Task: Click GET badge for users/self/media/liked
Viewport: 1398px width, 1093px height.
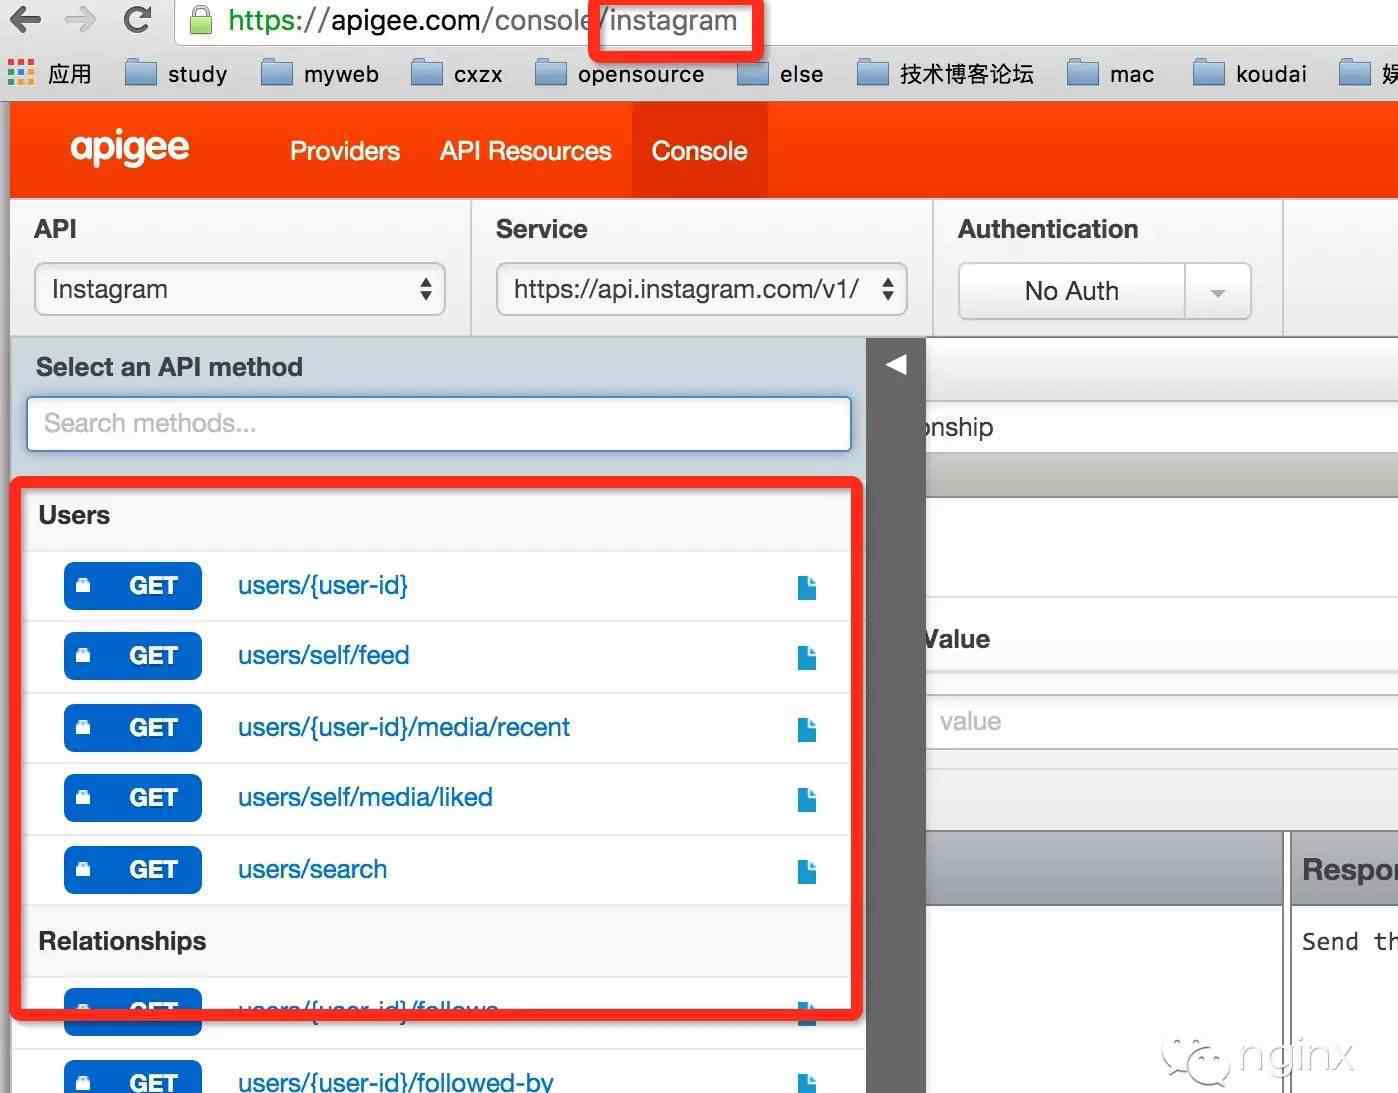Action: 133,798
